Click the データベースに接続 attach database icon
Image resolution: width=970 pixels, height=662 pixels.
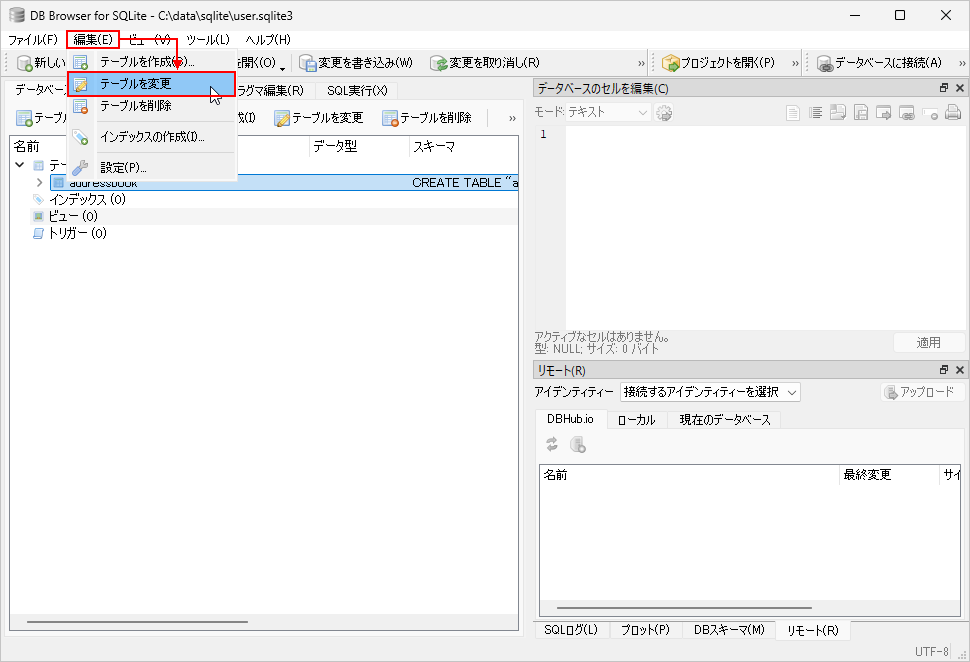point(825,63)
